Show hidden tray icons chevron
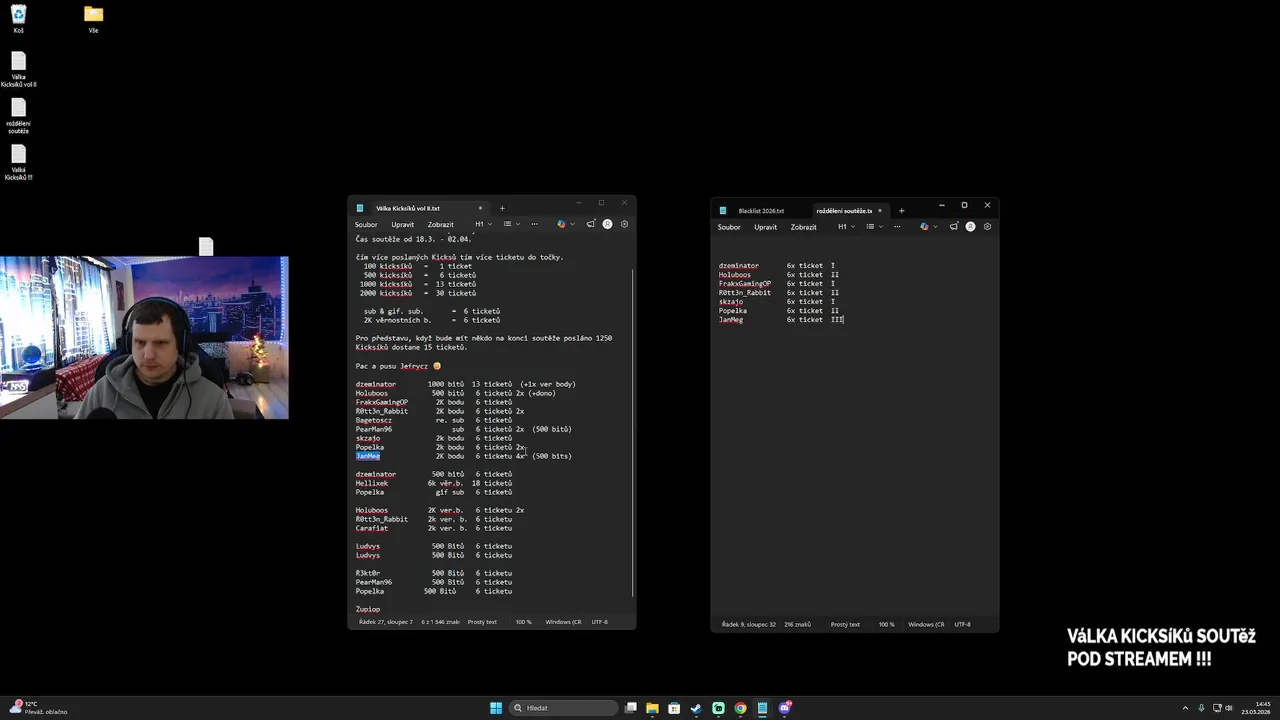Viewport: 1280px width, 720px height. [x=1186, y=708]
